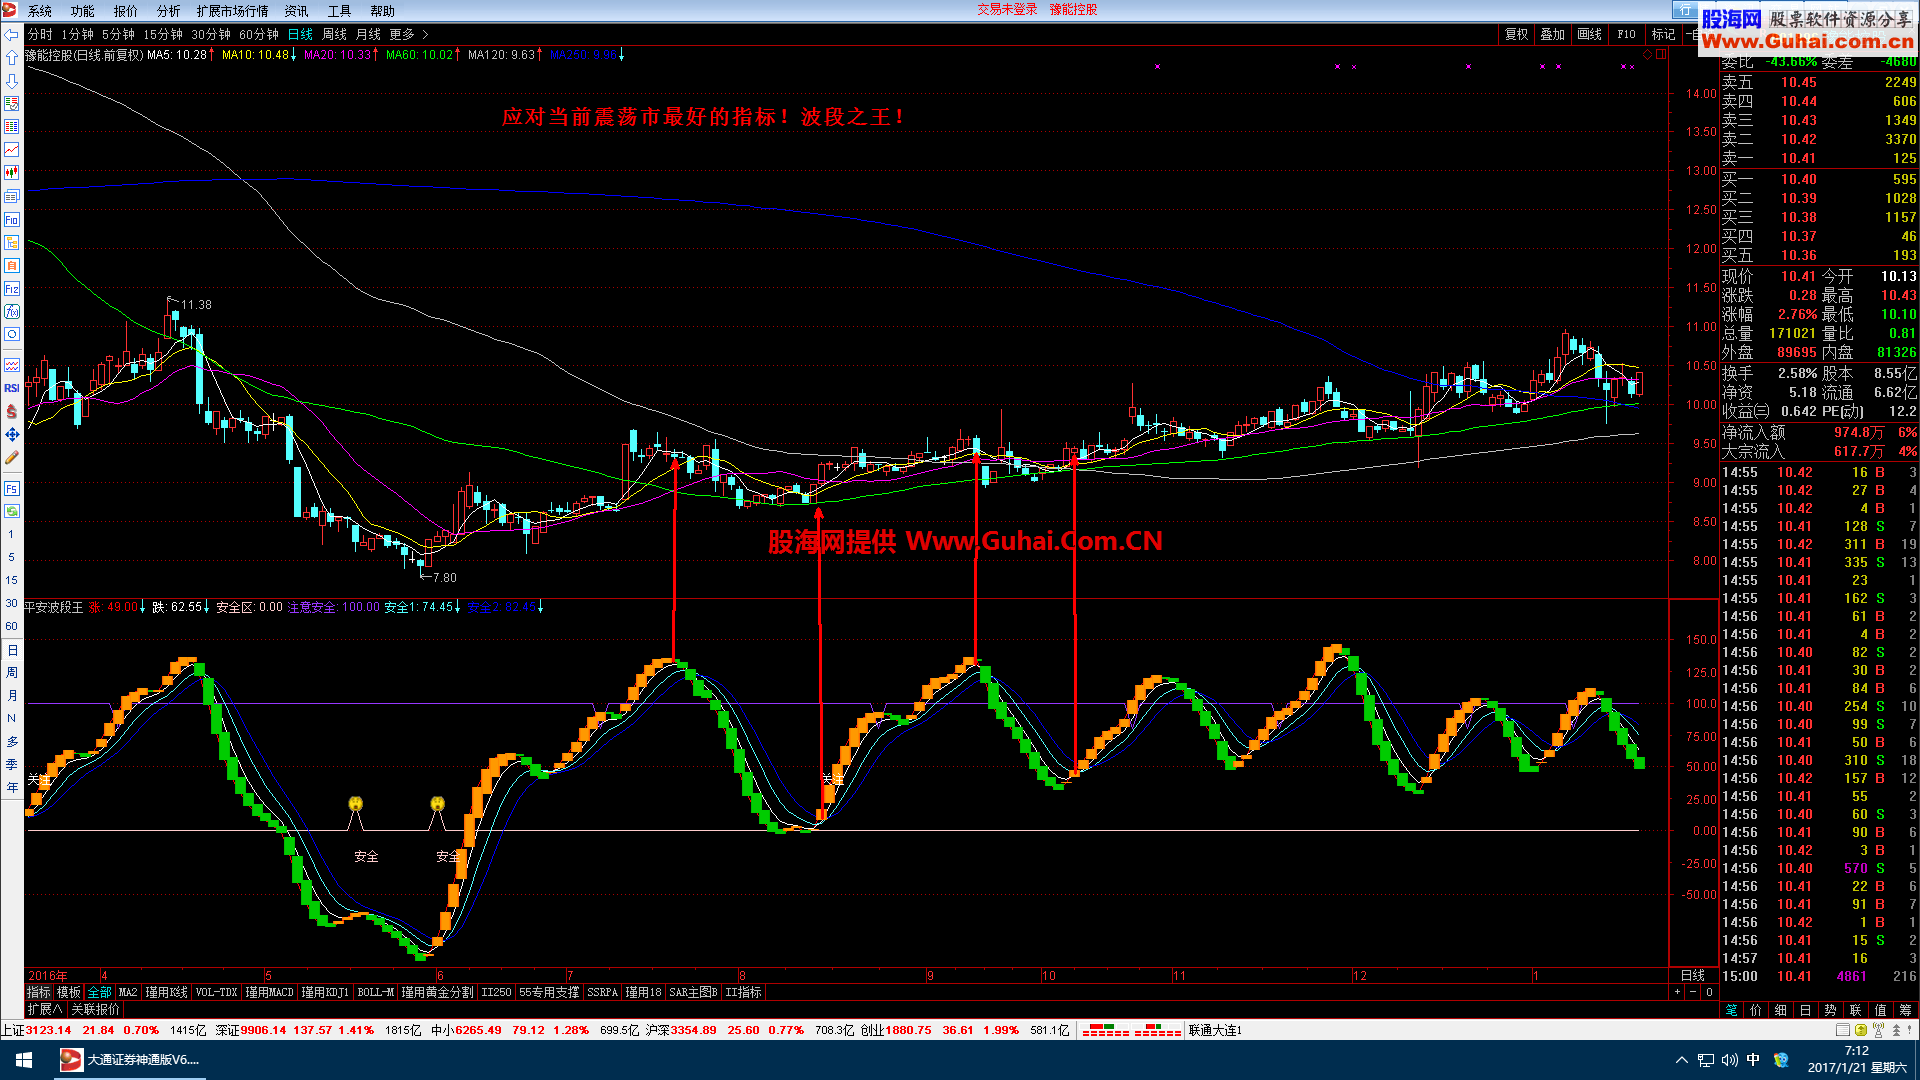Click the F12 icon in left sidebar
Screen dimensions: 1920x1080
pos(11,288)
